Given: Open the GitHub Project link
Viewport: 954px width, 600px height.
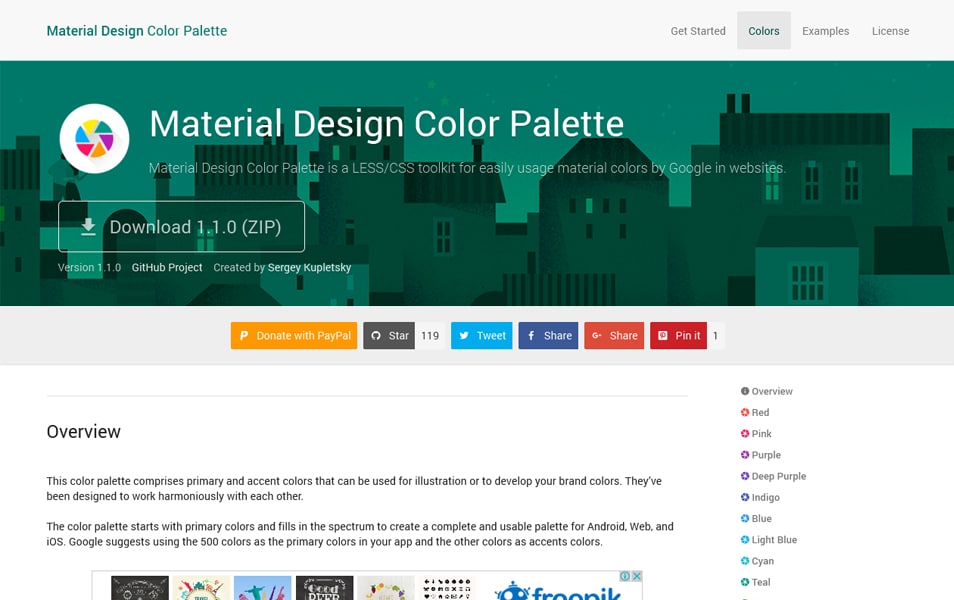Looking at the screenshot, I should click(x=166, y=267).
